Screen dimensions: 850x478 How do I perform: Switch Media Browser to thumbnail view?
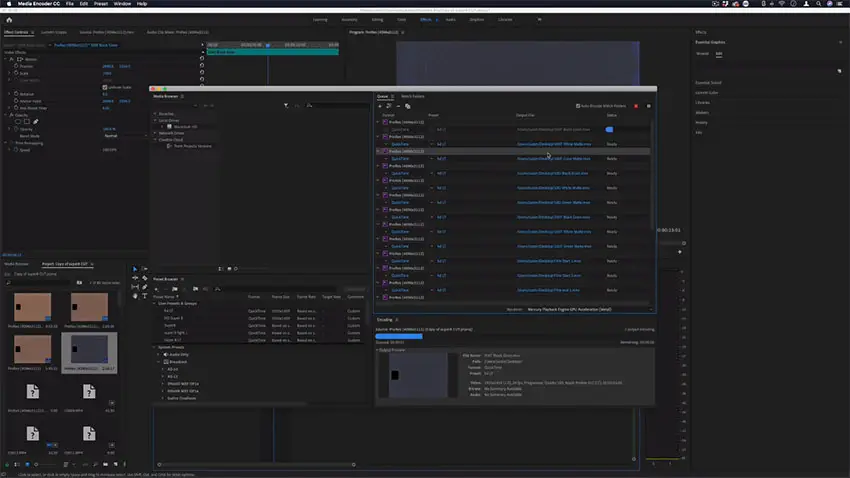[229, 269]
